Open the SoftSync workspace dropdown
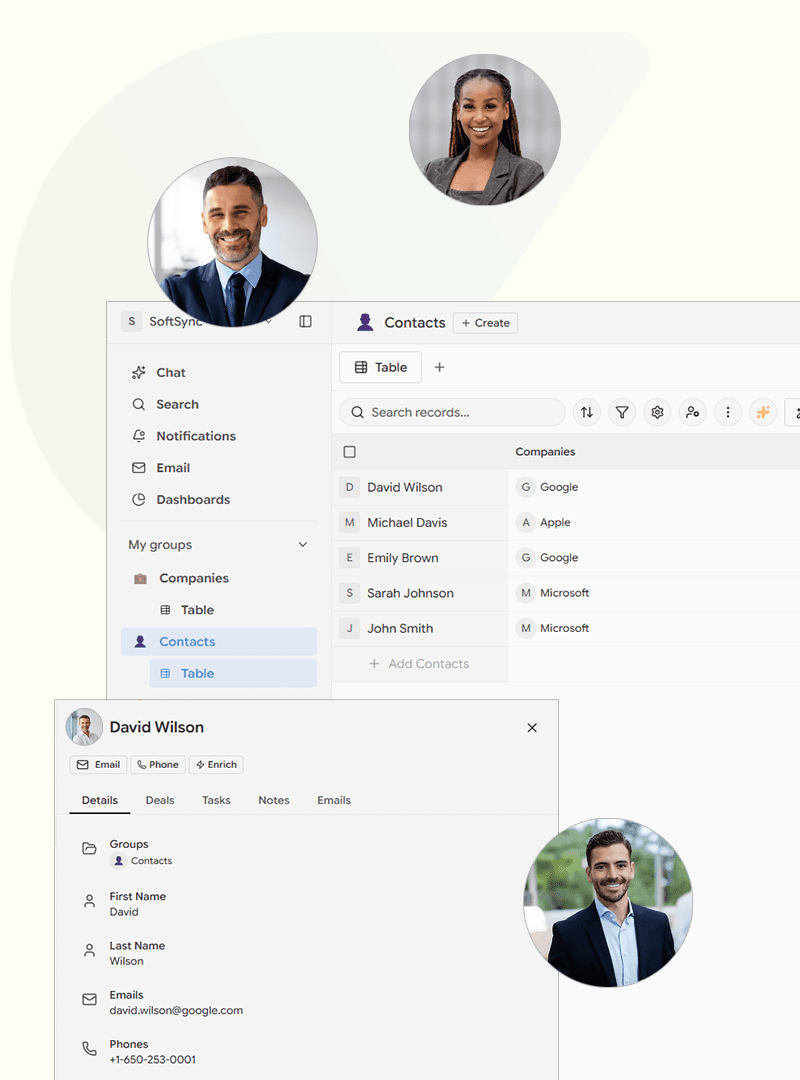 click(x=268, y=322)
